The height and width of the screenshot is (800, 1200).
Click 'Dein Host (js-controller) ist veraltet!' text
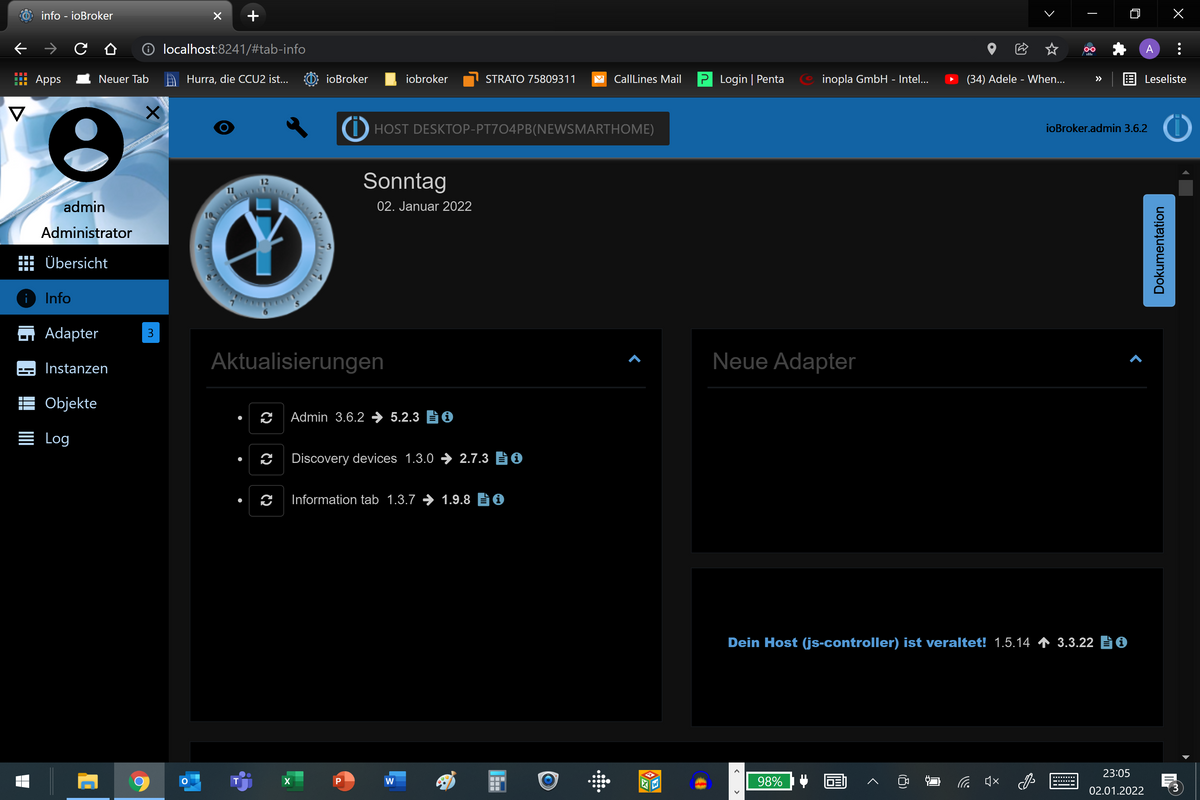pos(857,642)
